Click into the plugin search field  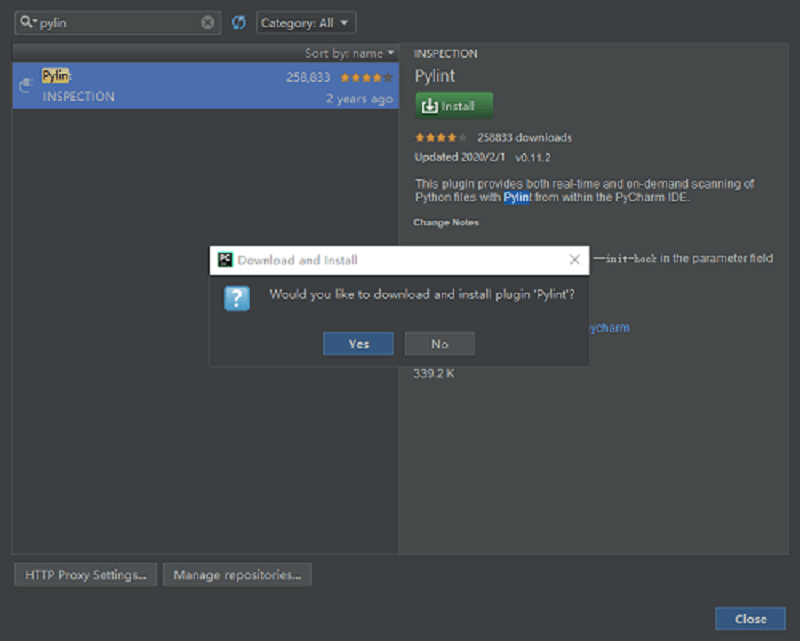[x=118, y=23]
